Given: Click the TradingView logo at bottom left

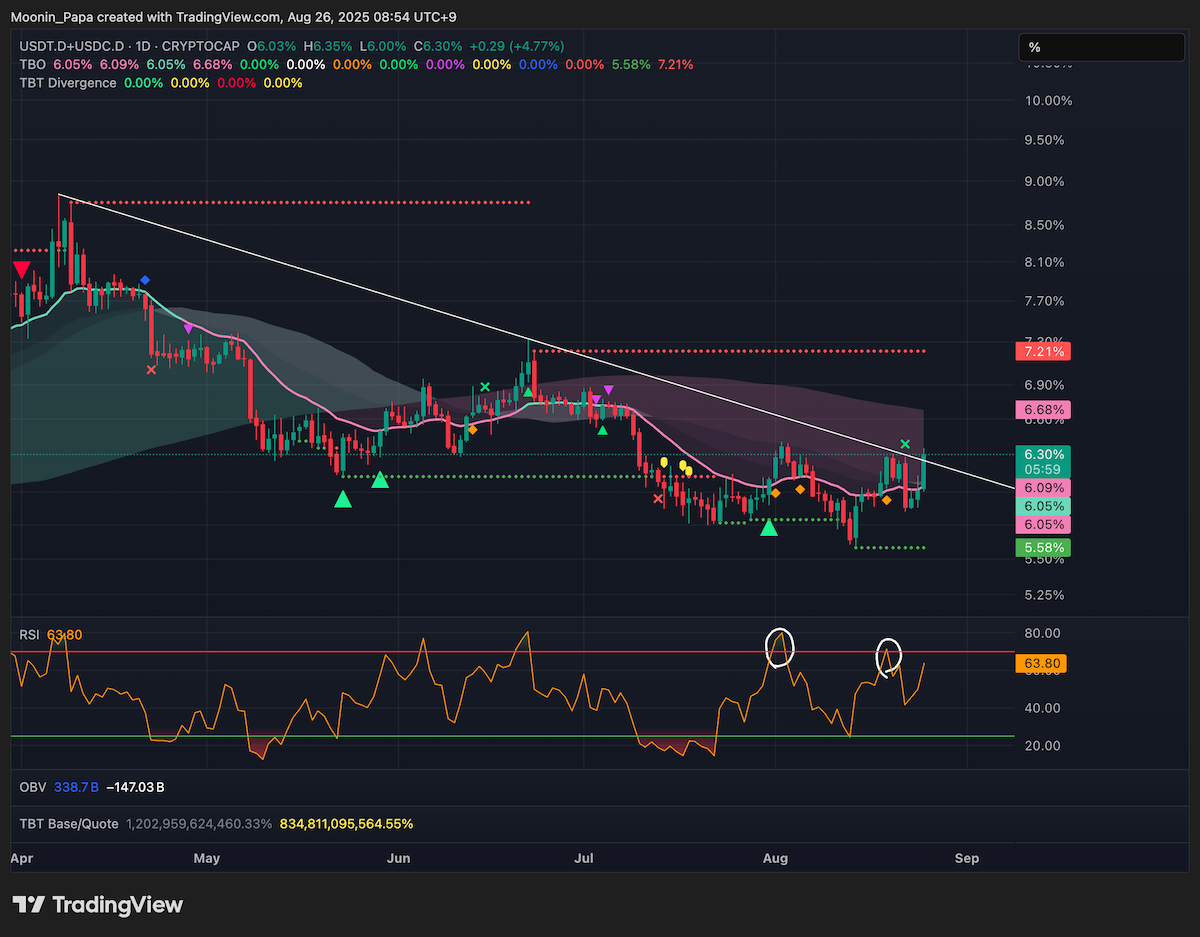Looking at the screenshot, I should (98, 905).
